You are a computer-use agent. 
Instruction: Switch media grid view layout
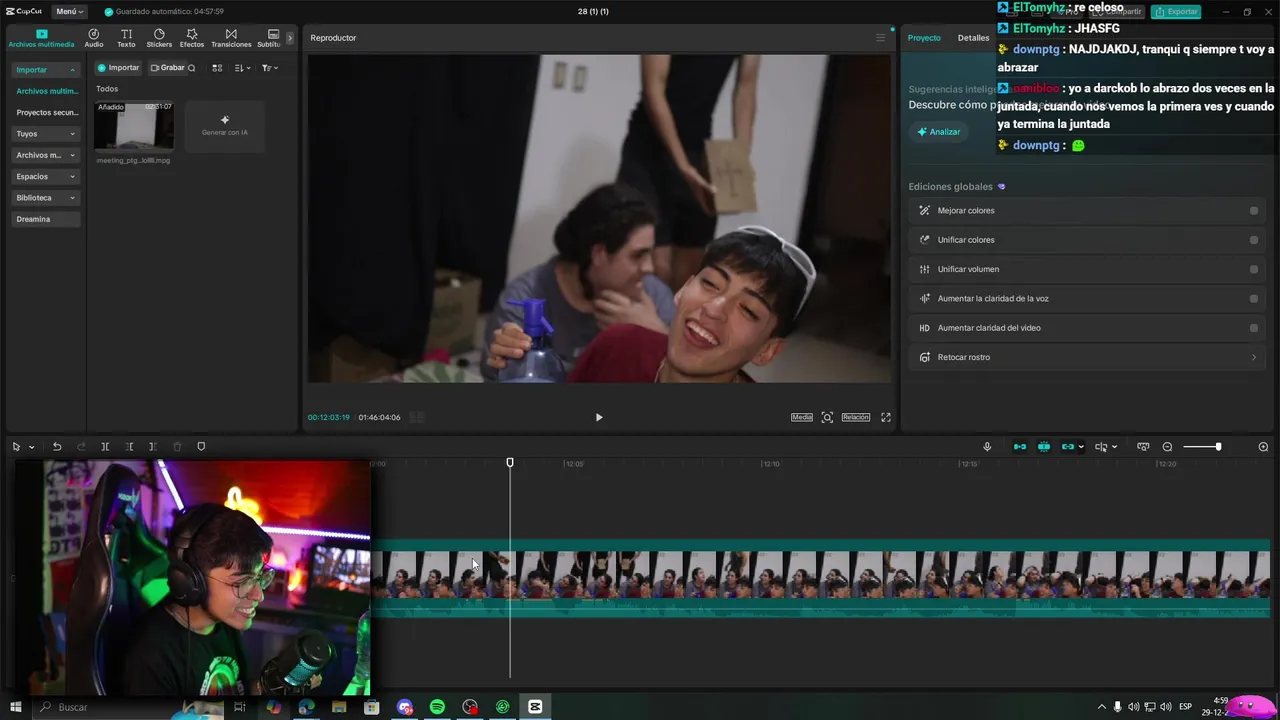click(x=217, y=68)
